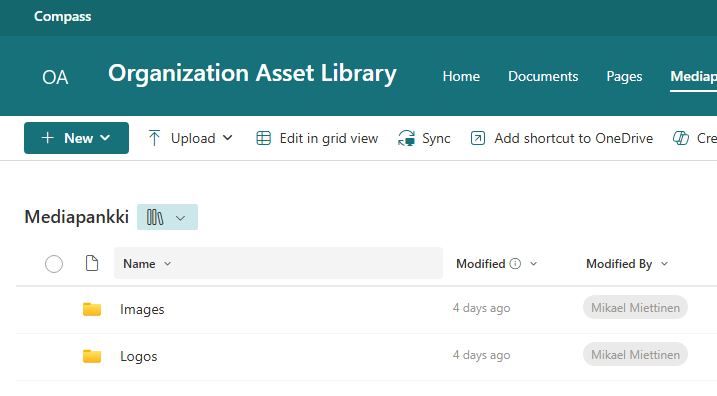This screenshot has width=717, height=396.
Task: Expand the Name column sort menu
Action: point(167,264)
